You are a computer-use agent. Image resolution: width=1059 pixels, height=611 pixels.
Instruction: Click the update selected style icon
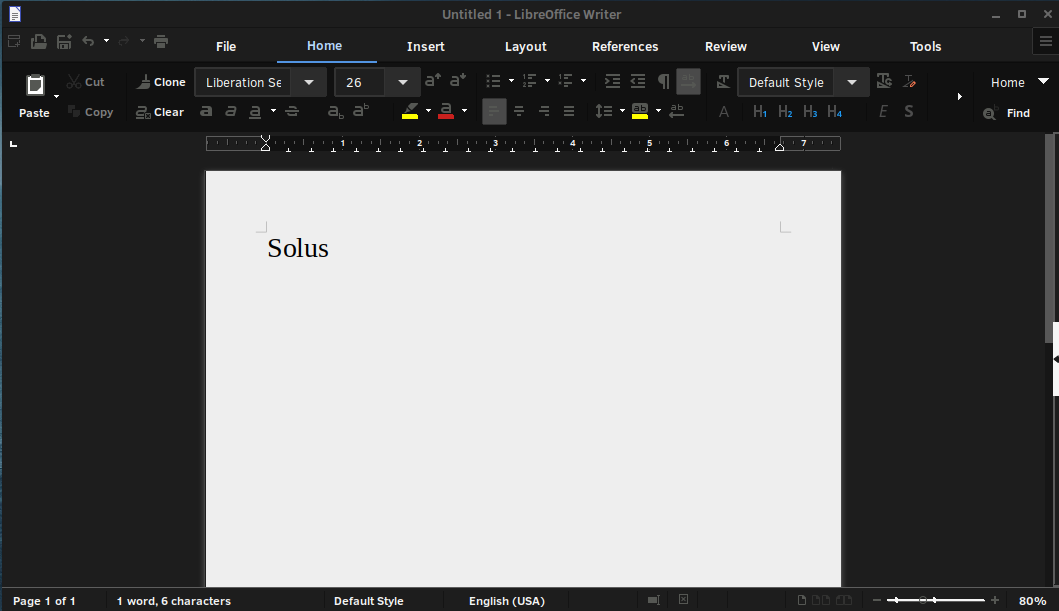pyautogui.click(x=884, y=81)
